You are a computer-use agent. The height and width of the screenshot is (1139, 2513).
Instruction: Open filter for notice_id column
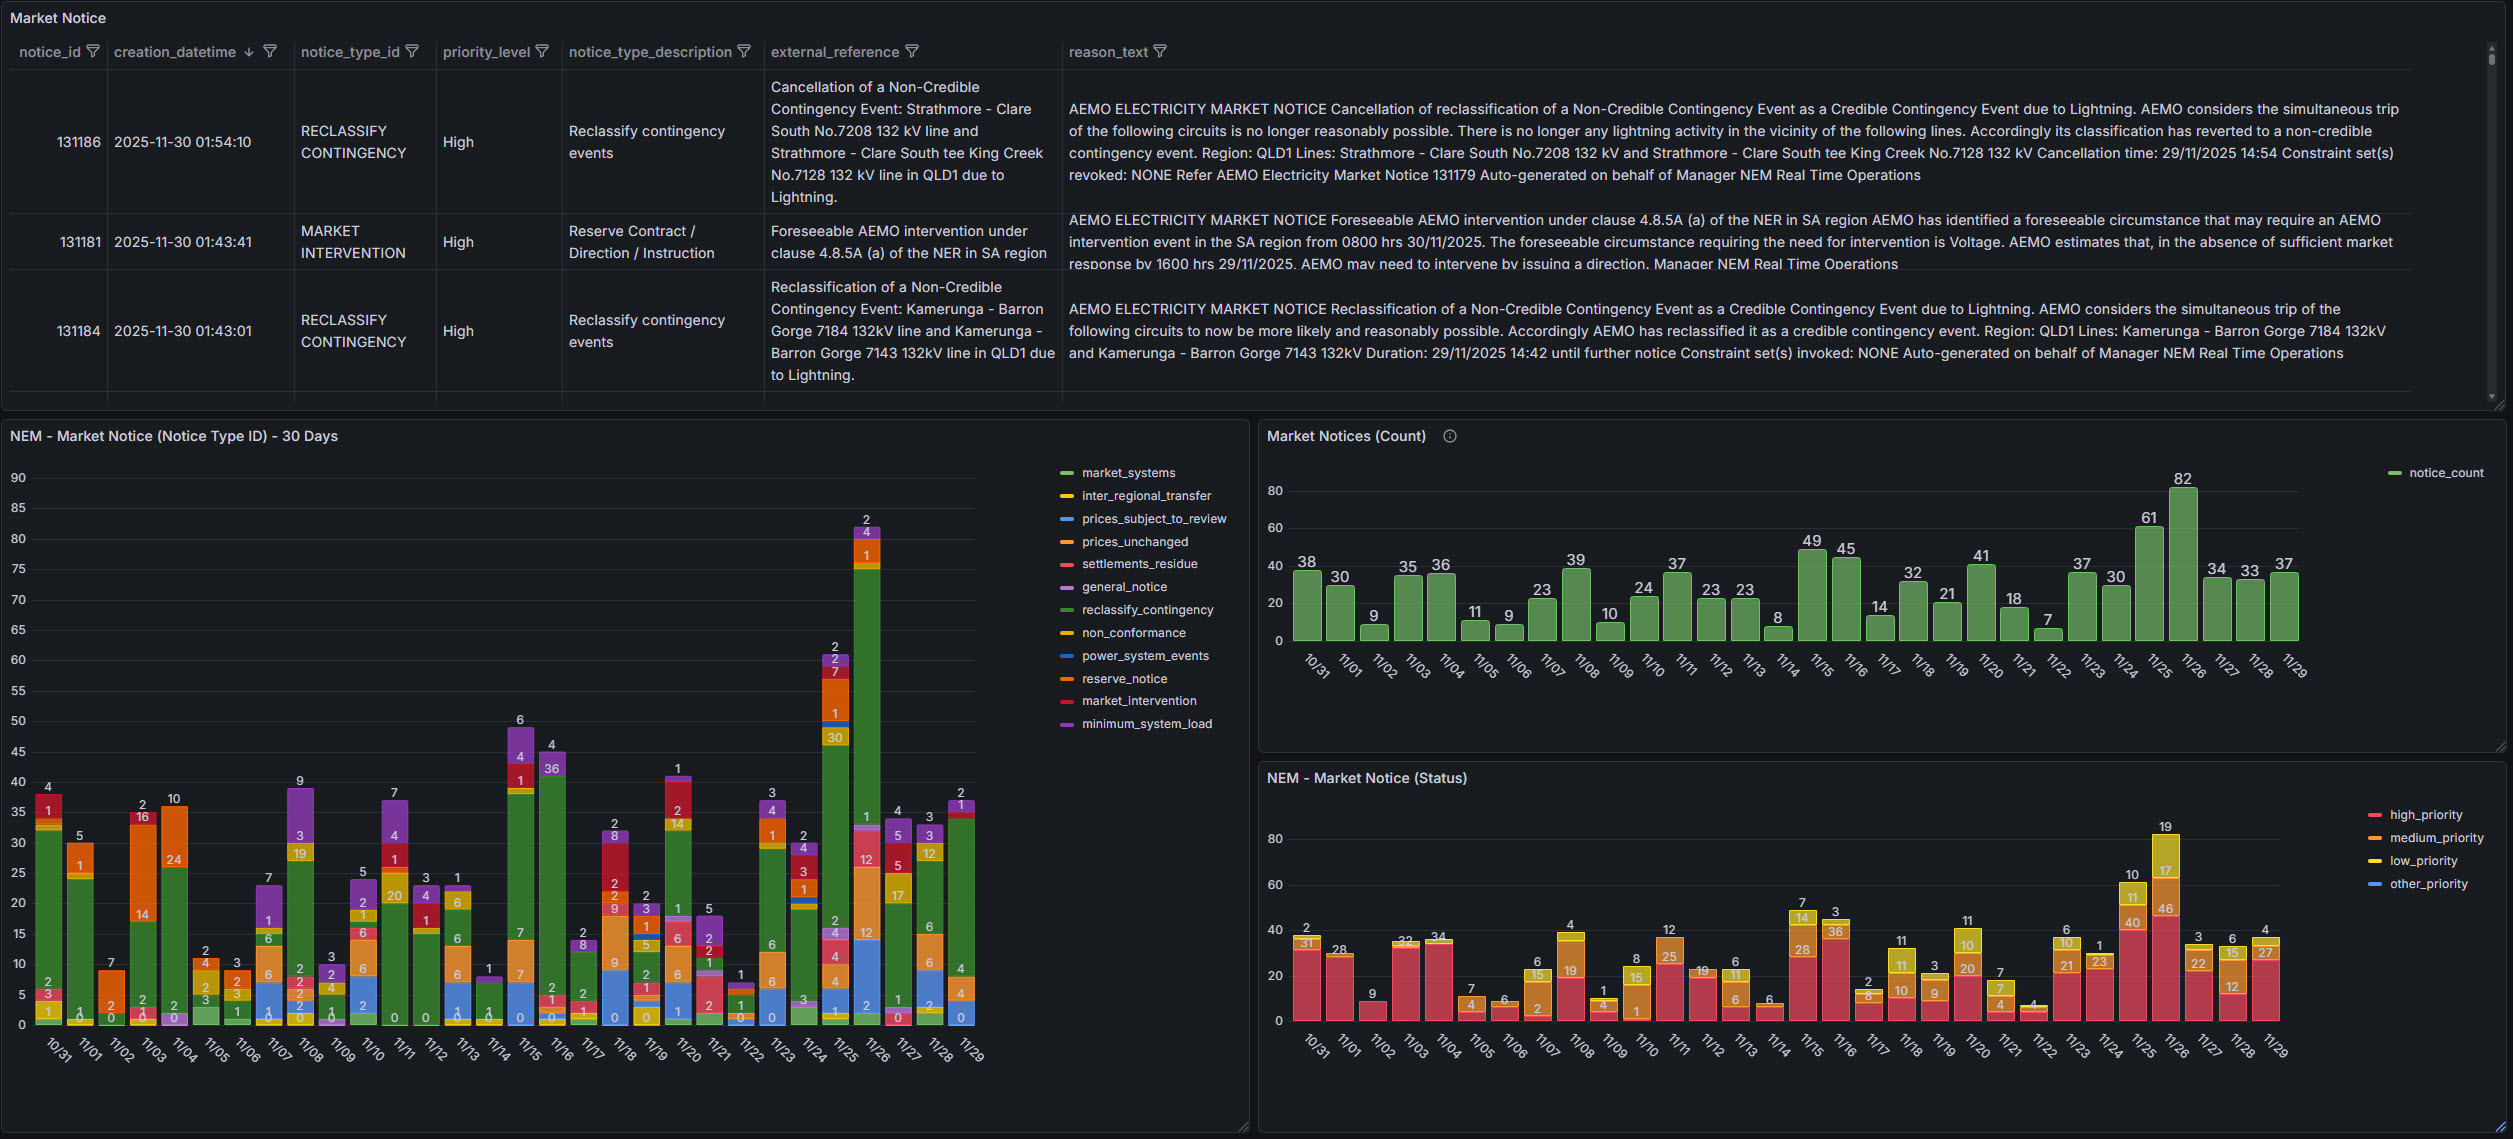93,51
